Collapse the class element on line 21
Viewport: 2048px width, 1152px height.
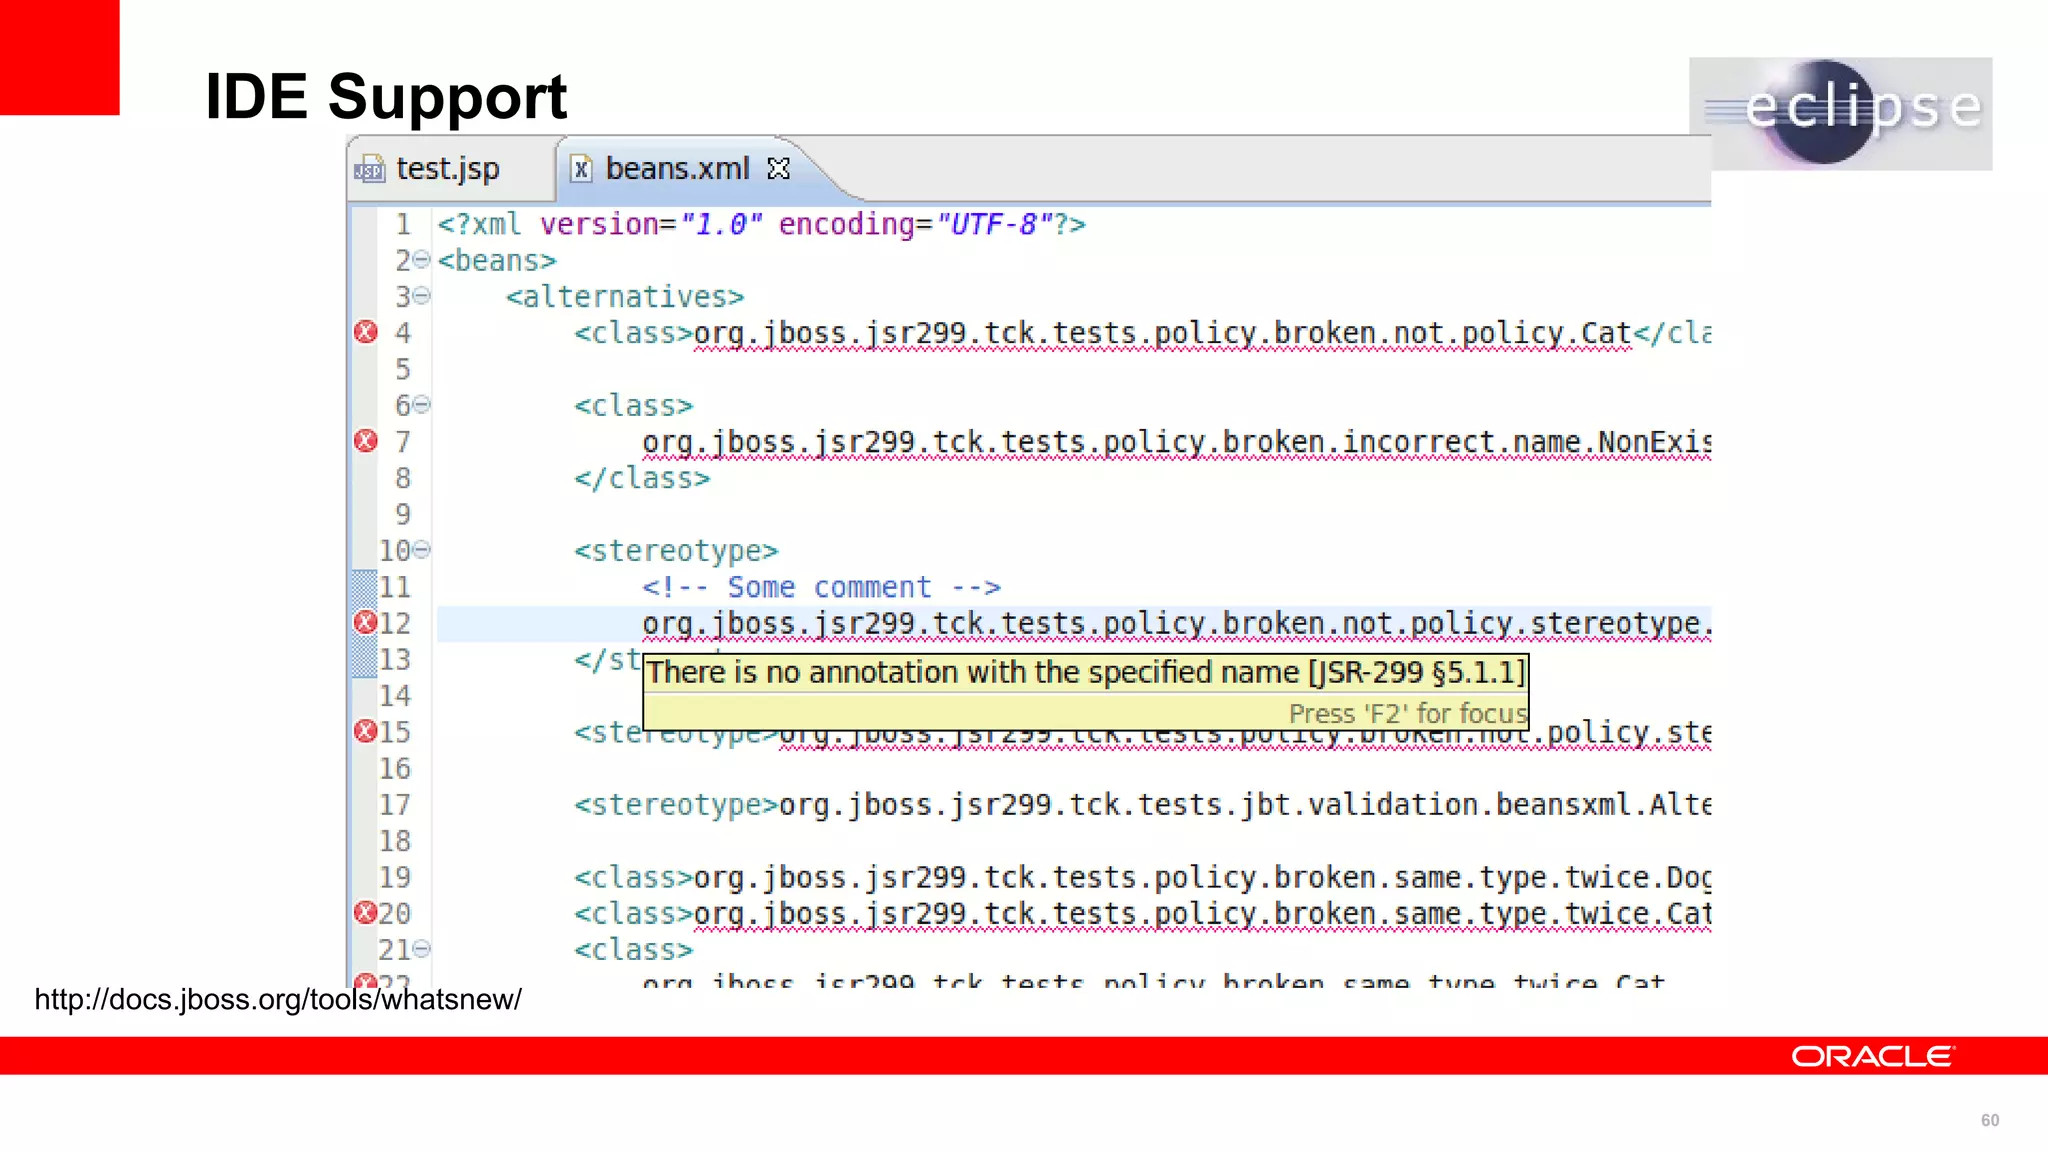coord(422,949)
